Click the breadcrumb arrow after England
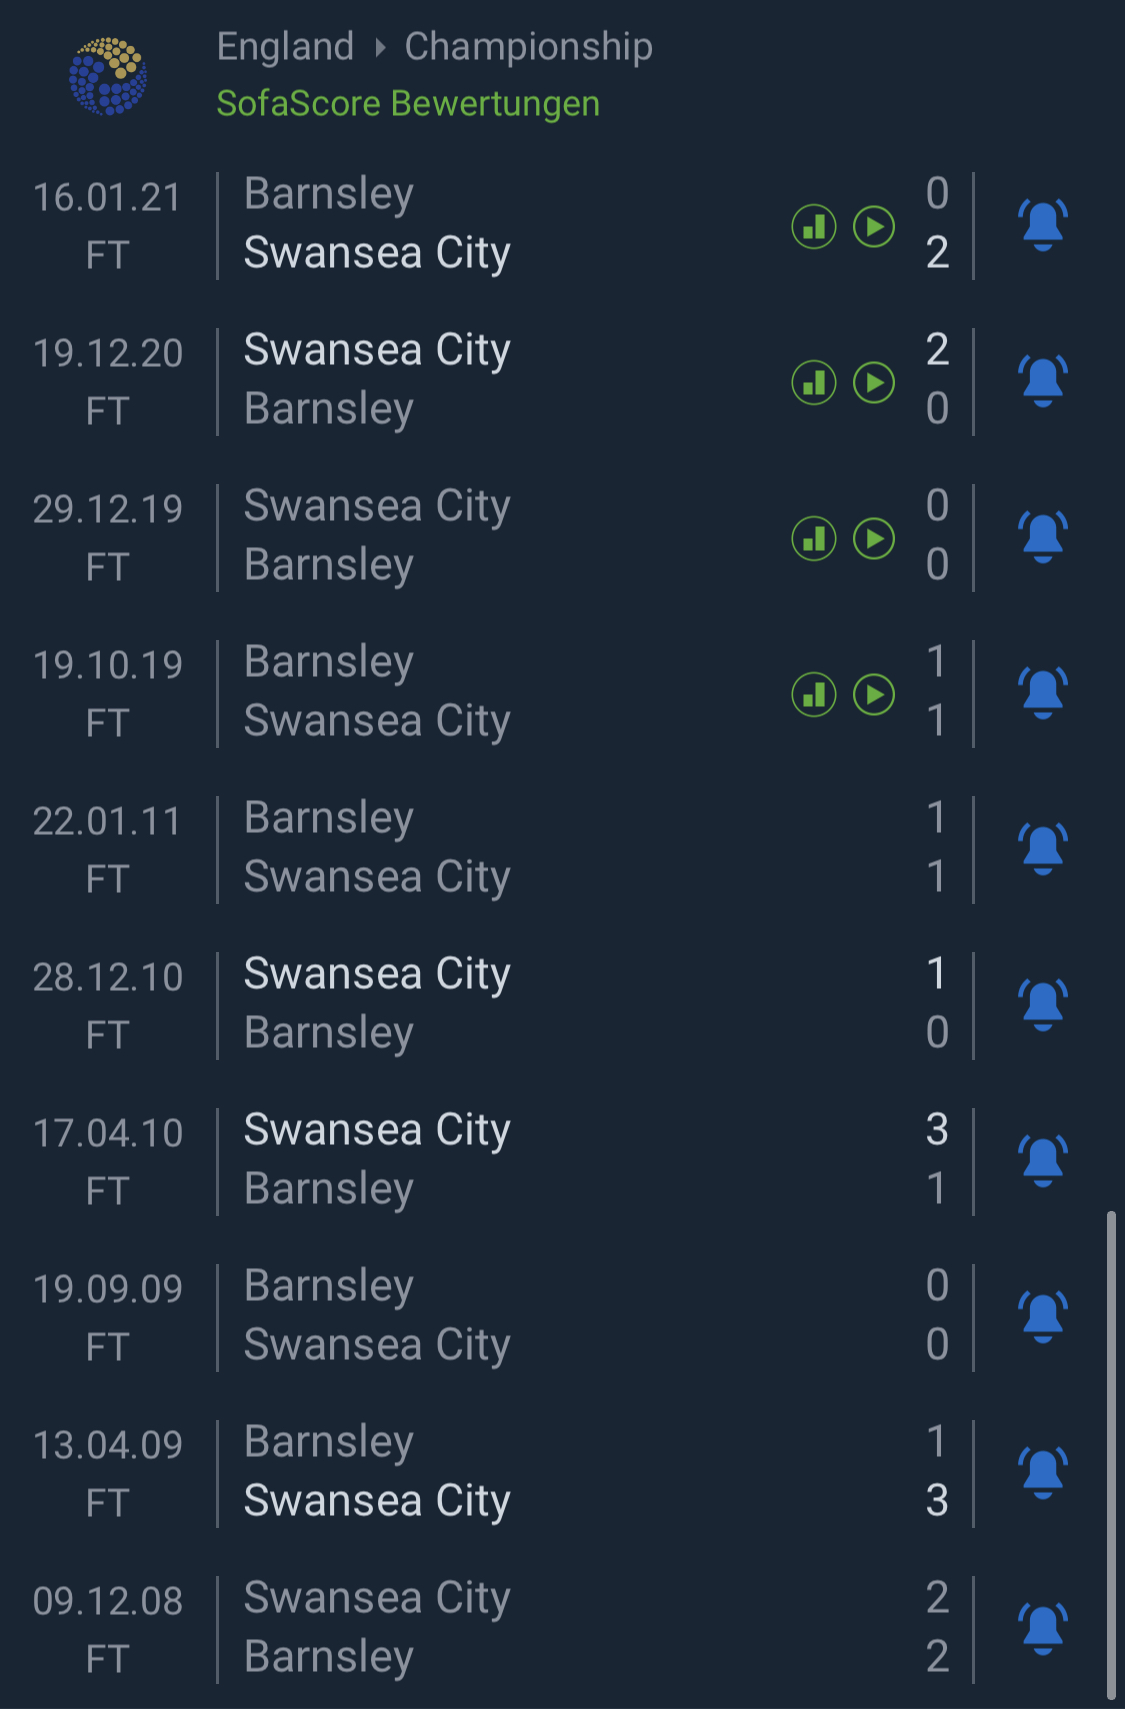Viewport: 1125px width, 1709px height. point(380,47)
